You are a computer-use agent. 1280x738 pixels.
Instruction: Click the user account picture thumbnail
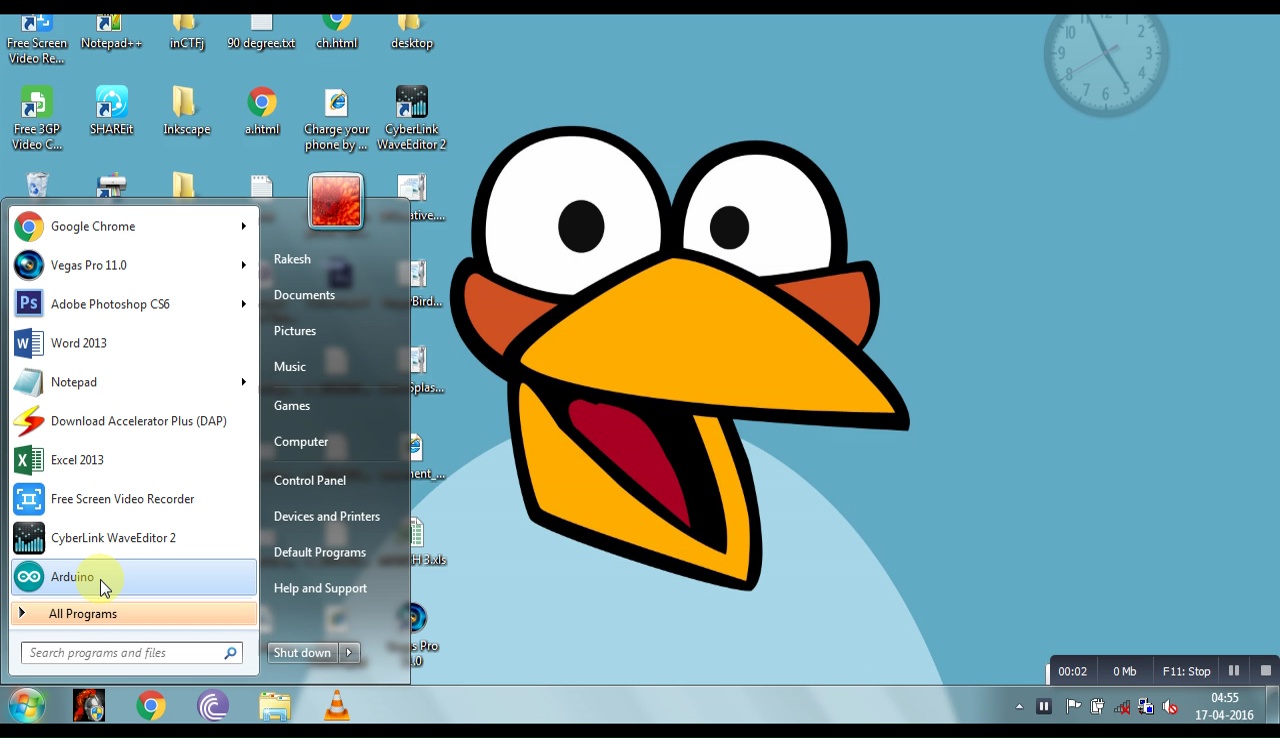336,201
